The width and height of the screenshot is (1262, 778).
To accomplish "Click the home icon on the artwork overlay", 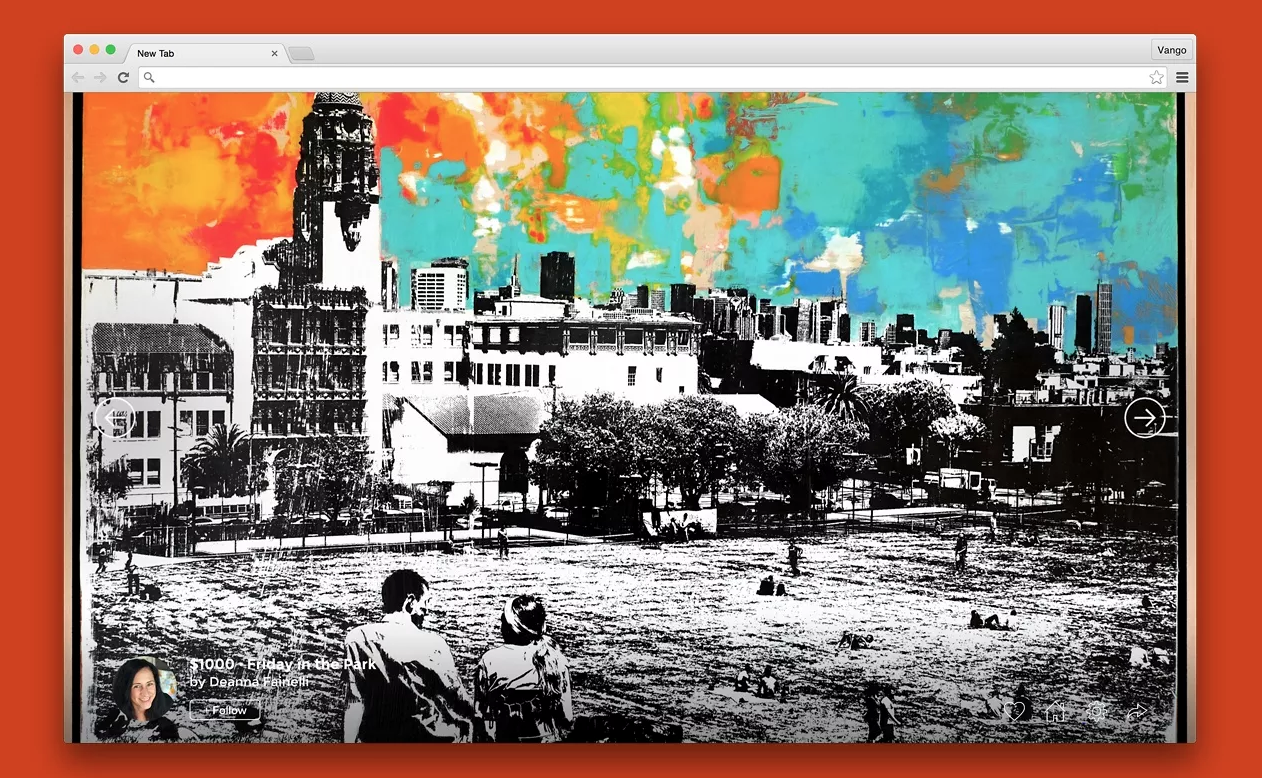I will [1055, 712].
